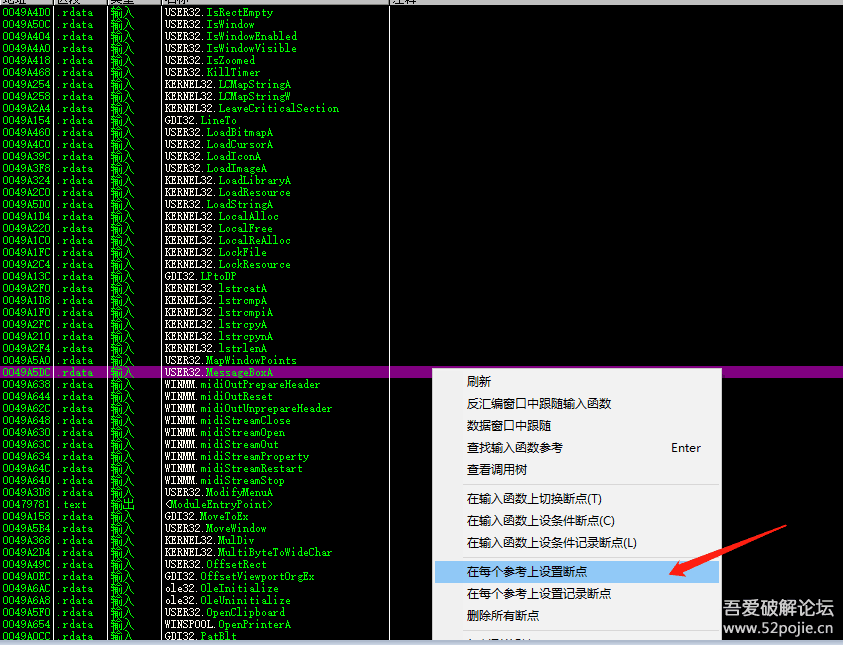
Task: Click 刷新 in the context menu
Action: (x=479, y=382)
